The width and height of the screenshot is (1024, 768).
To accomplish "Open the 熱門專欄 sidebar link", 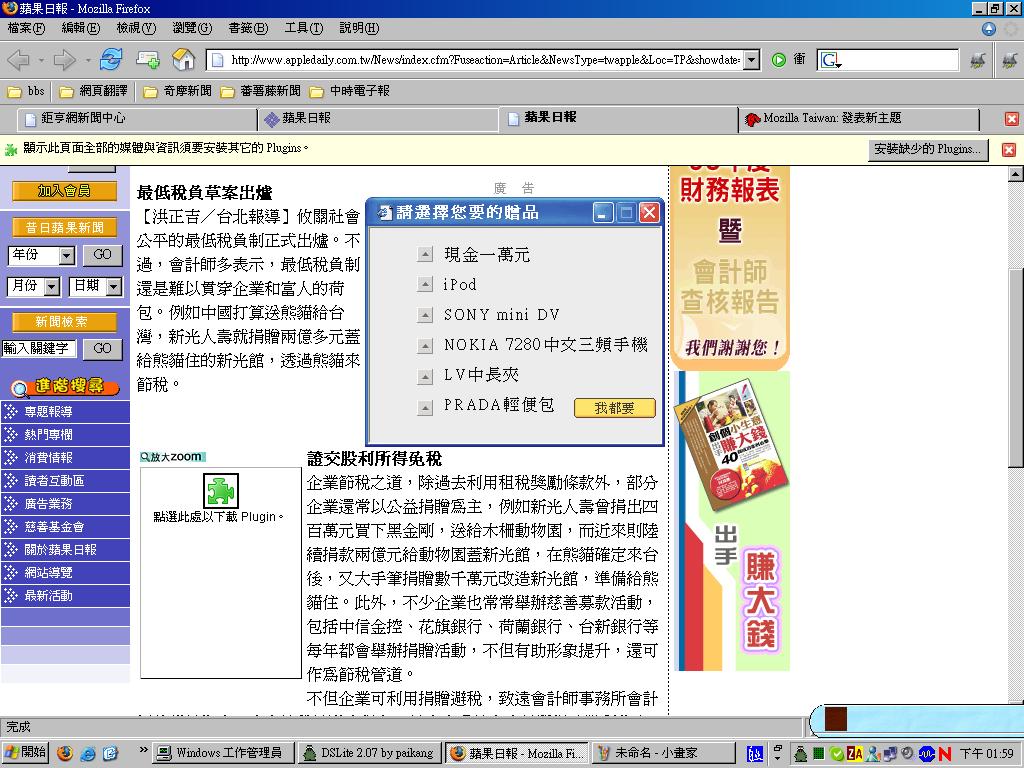I will [65, 435].
